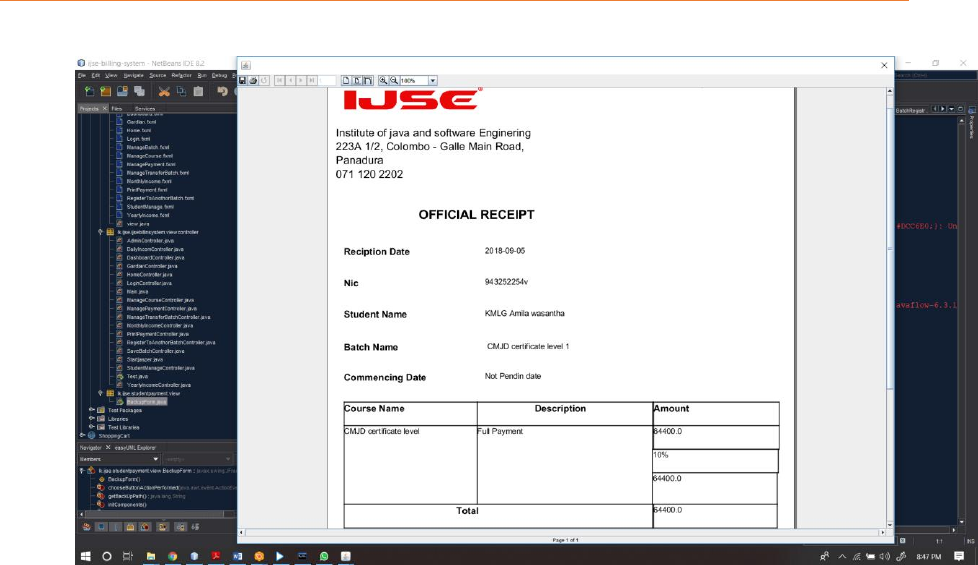Print the receipt using the printer icon
The width and height of the screenshot is (978, 565).
click(253, 80)
